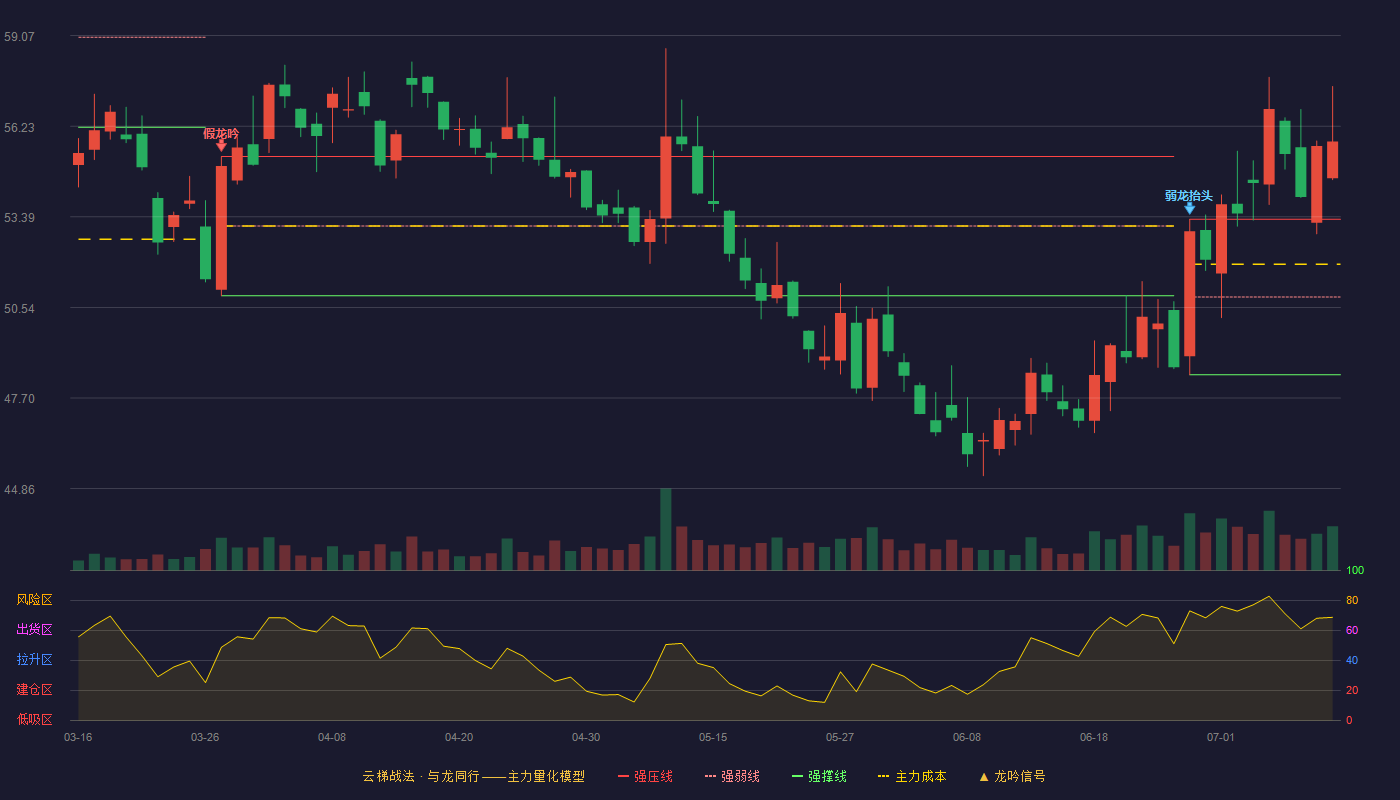Click the 59.07 price axis label
This screenshot has height=800, width=1400.
[x=19, y=37]
